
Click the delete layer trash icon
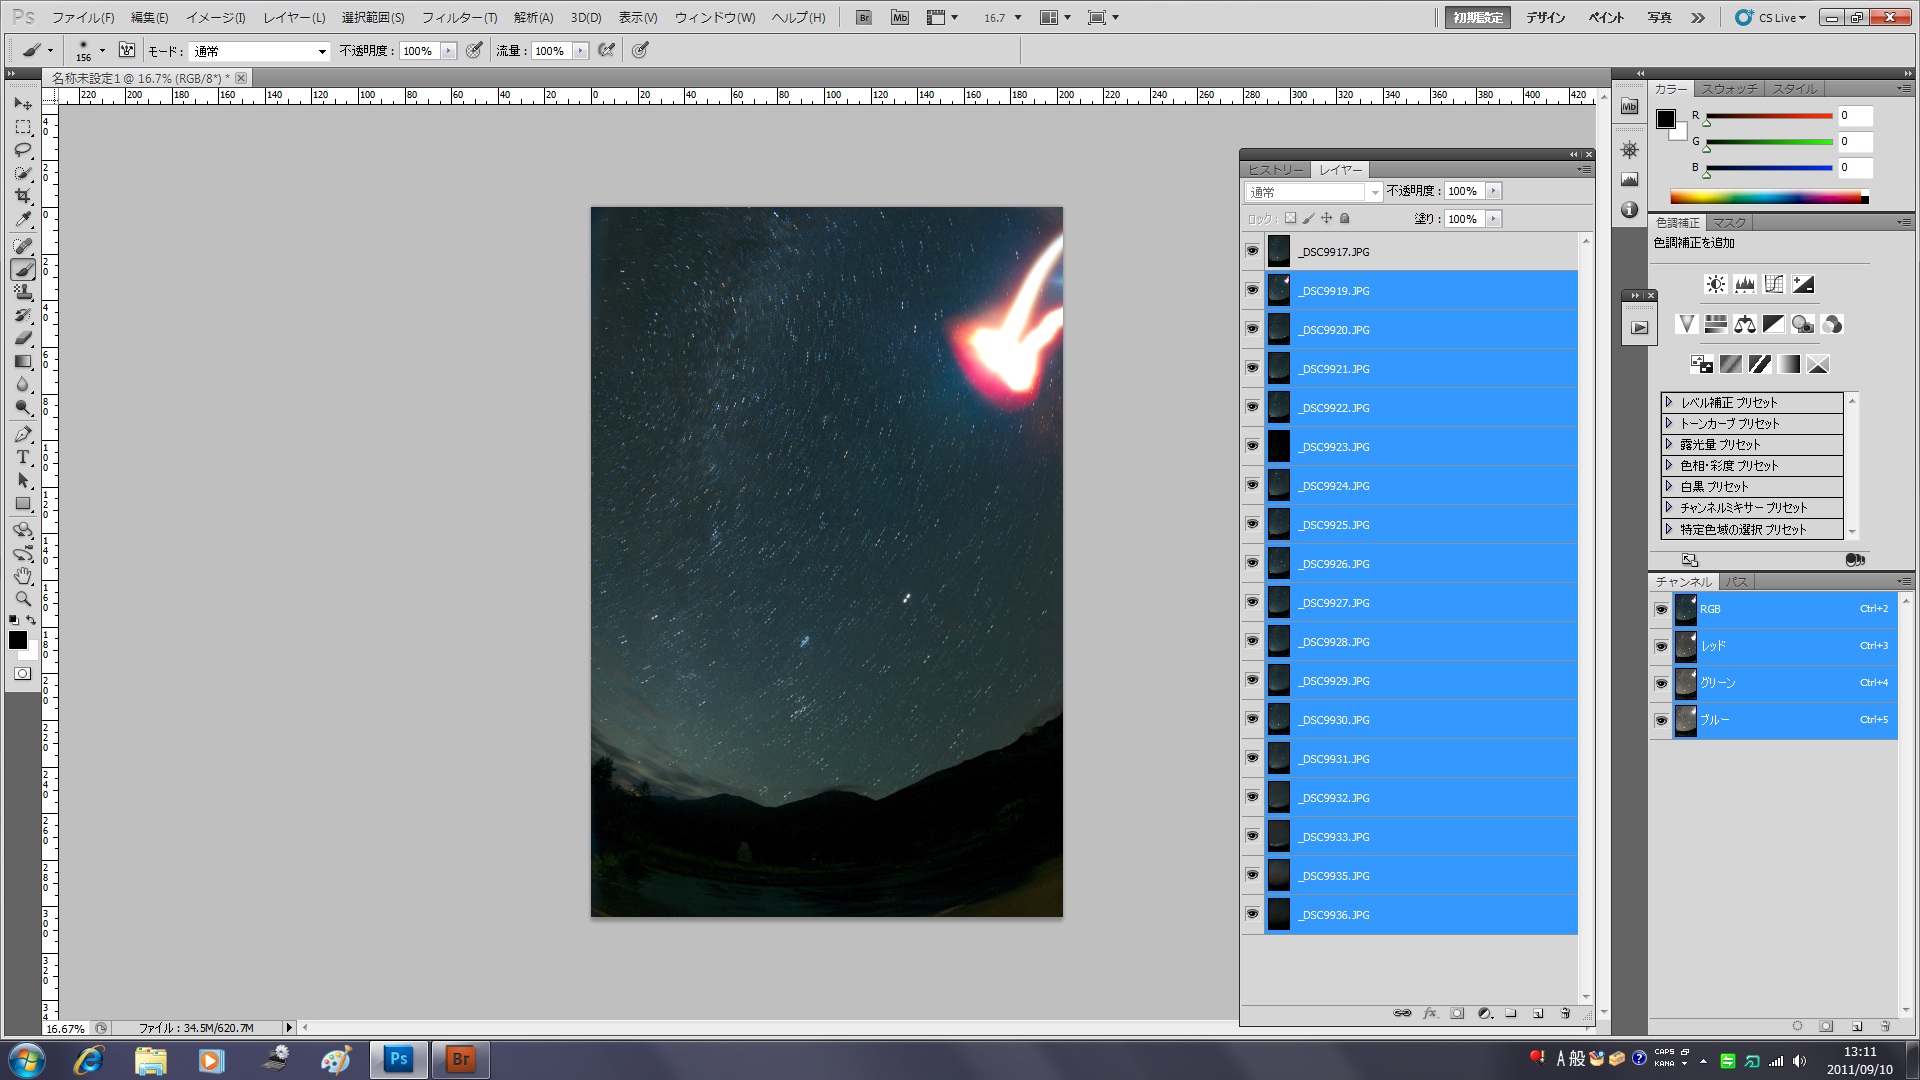click(1565, 1013)
